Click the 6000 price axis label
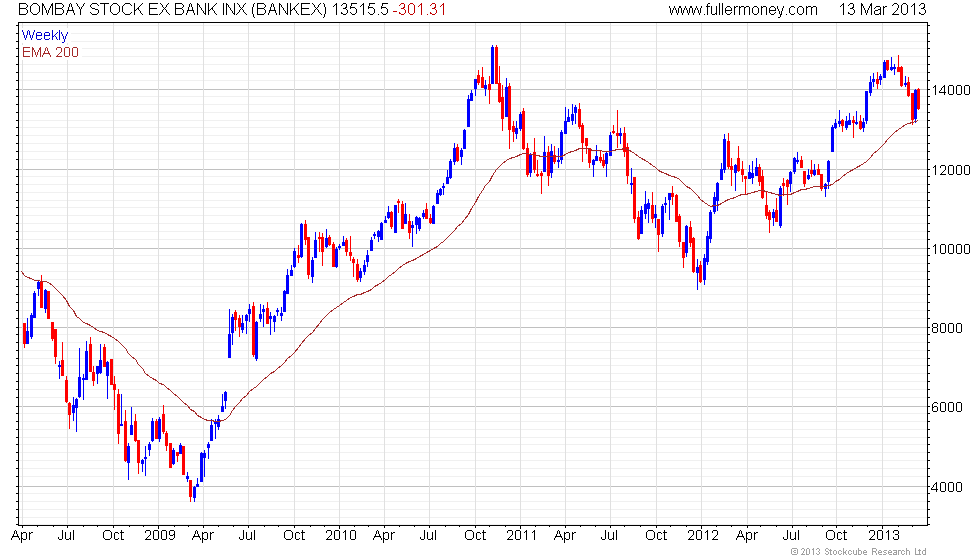This screenshot has width=980, height=560. 946,408
